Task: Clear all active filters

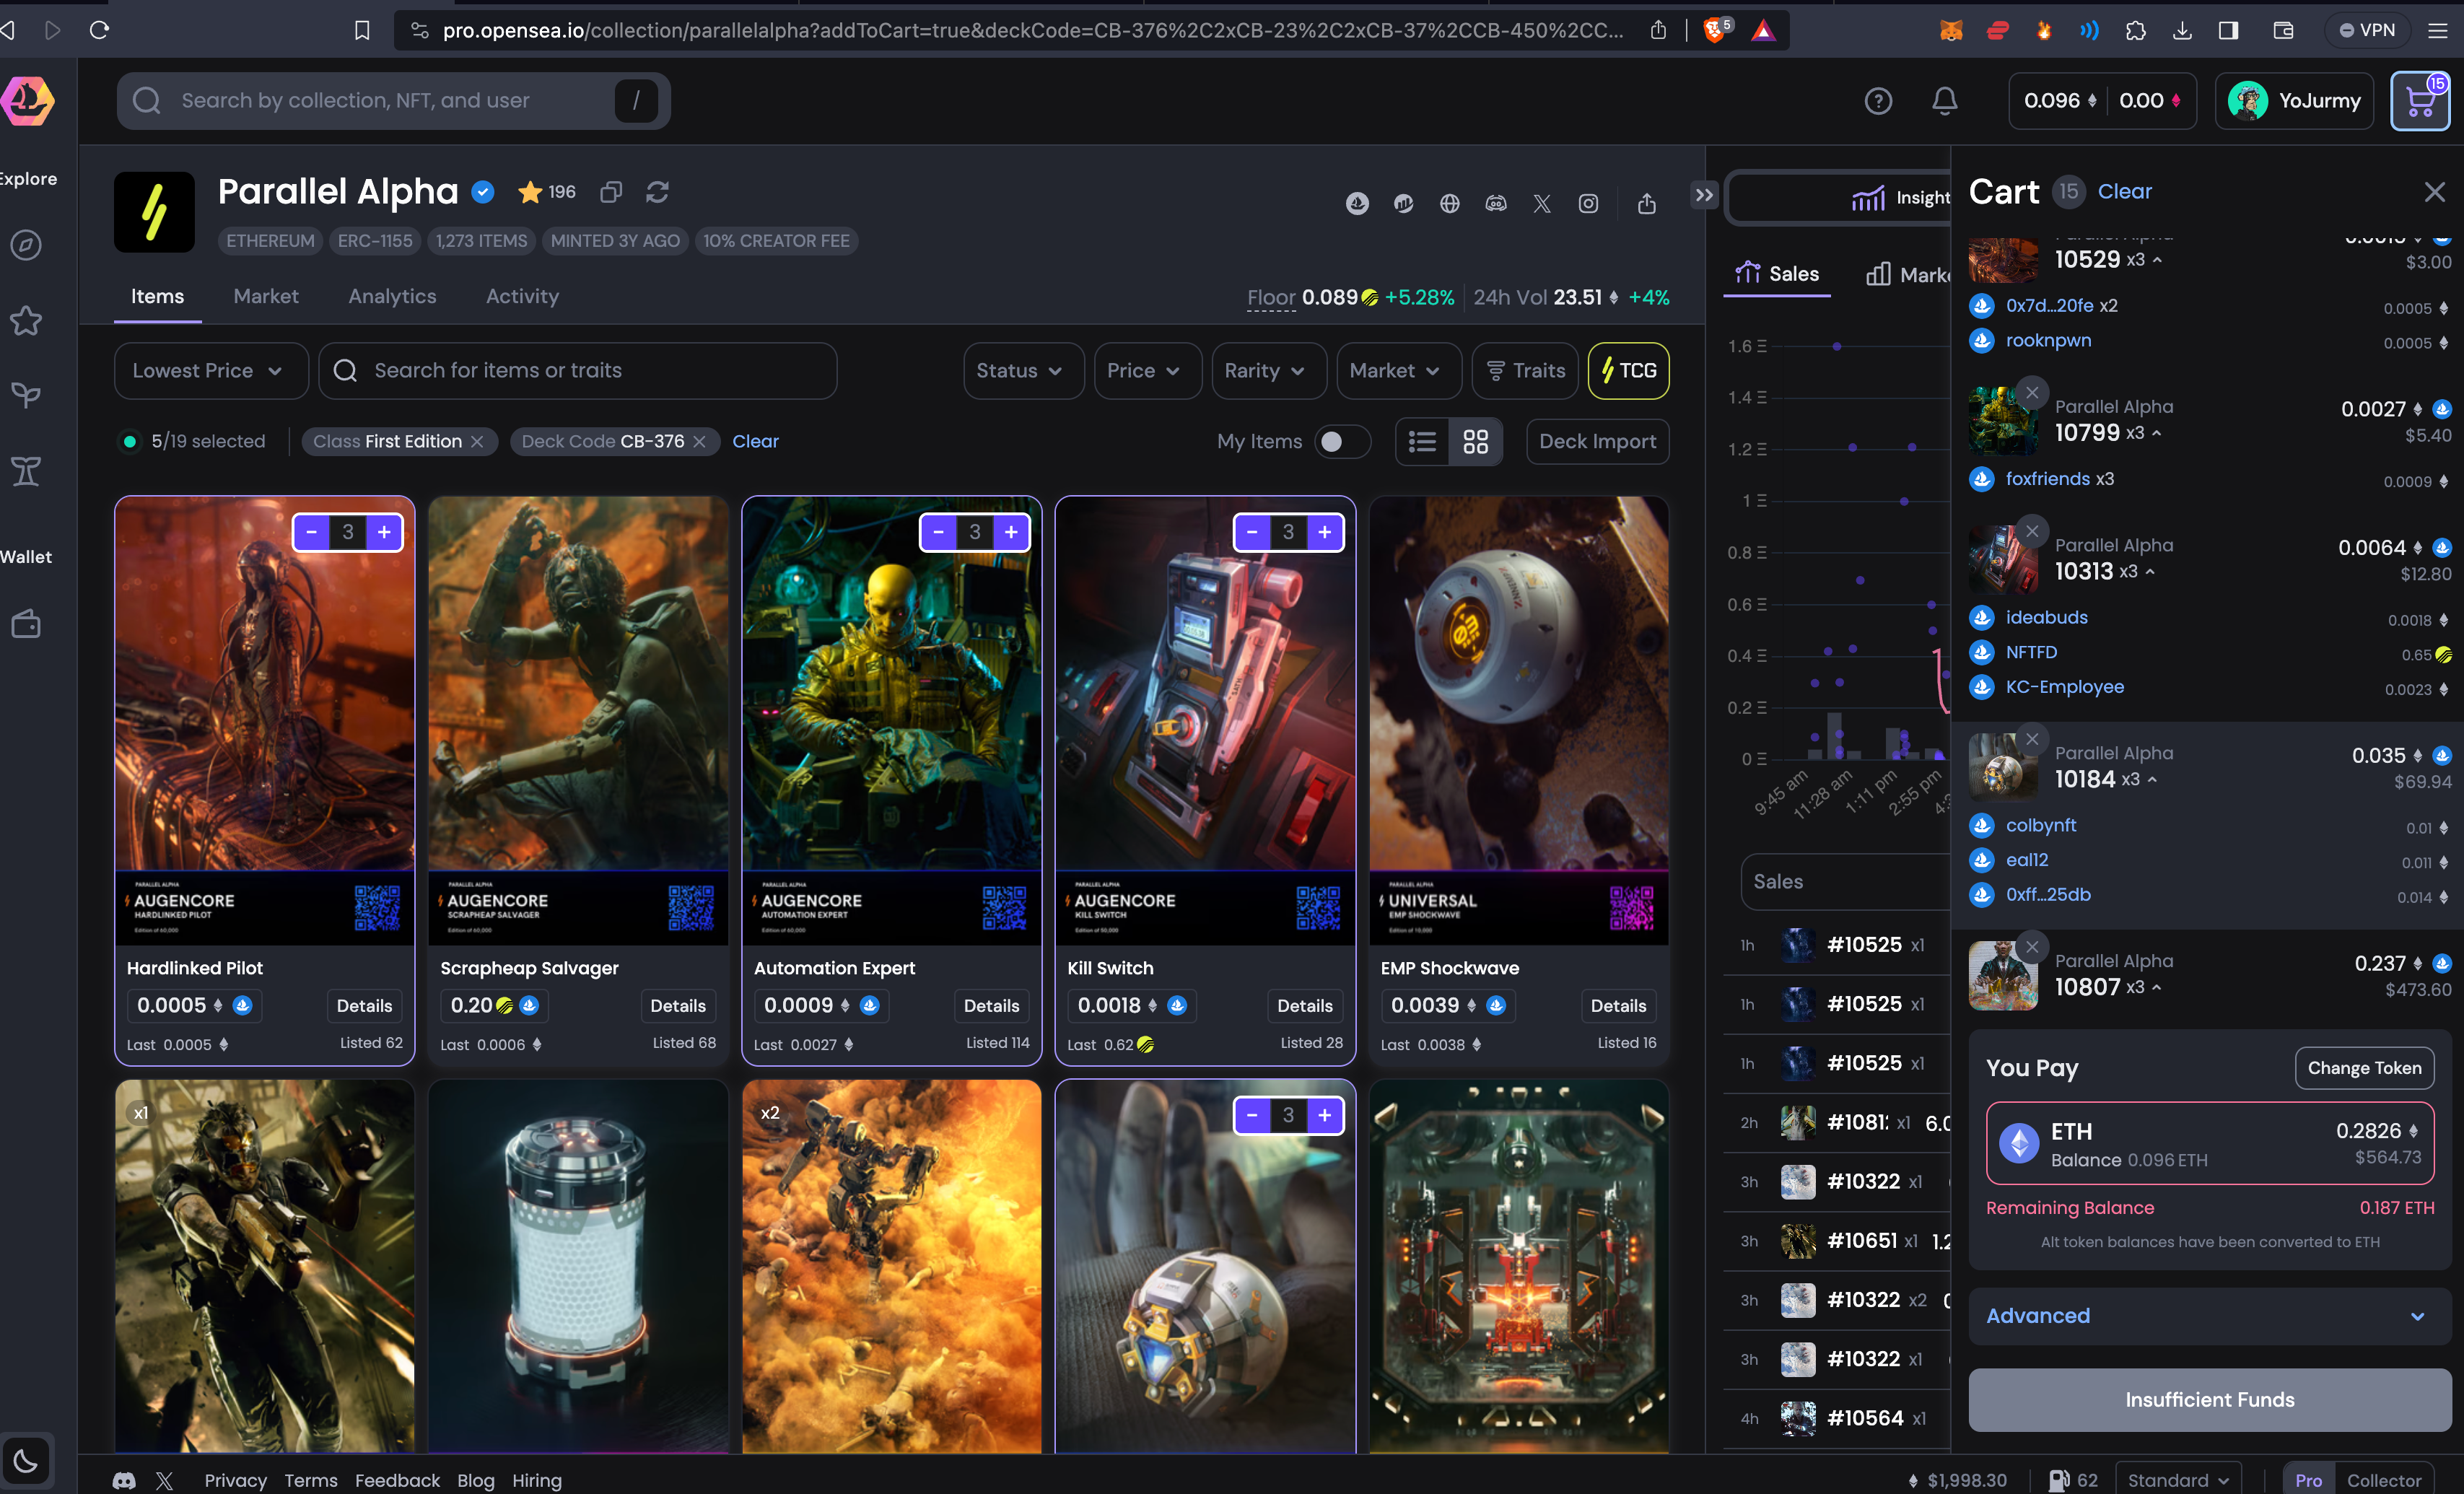Action: 755,441
